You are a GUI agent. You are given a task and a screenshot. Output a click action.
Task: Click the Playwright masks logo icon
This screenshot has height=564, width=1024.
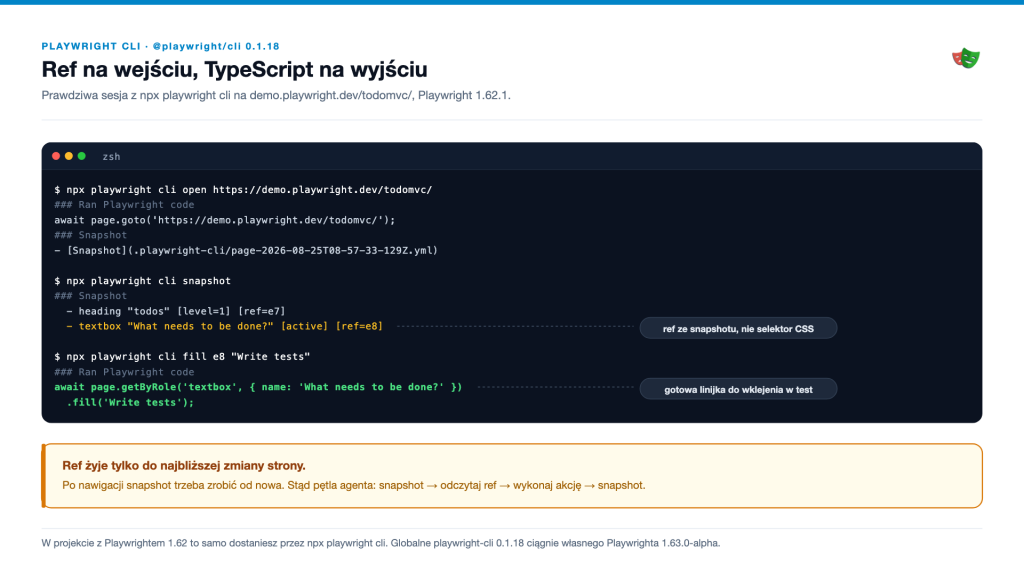(966, 58)
